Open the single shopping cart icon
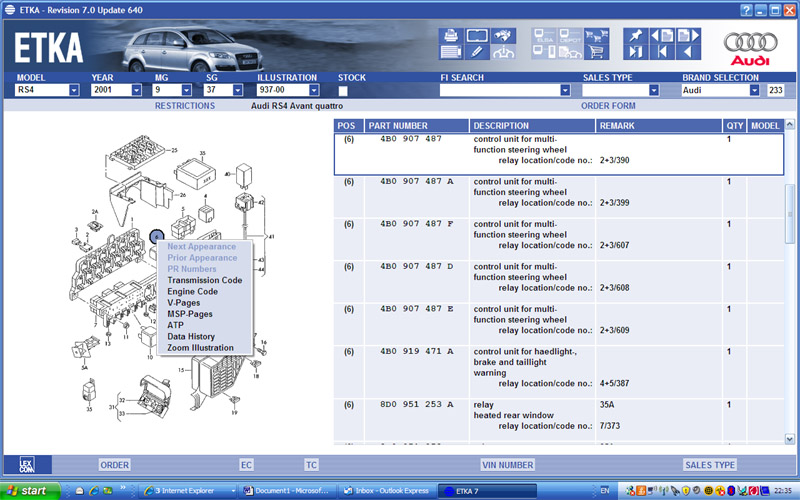This screenshot has width=800, height=500. (596, 52)
